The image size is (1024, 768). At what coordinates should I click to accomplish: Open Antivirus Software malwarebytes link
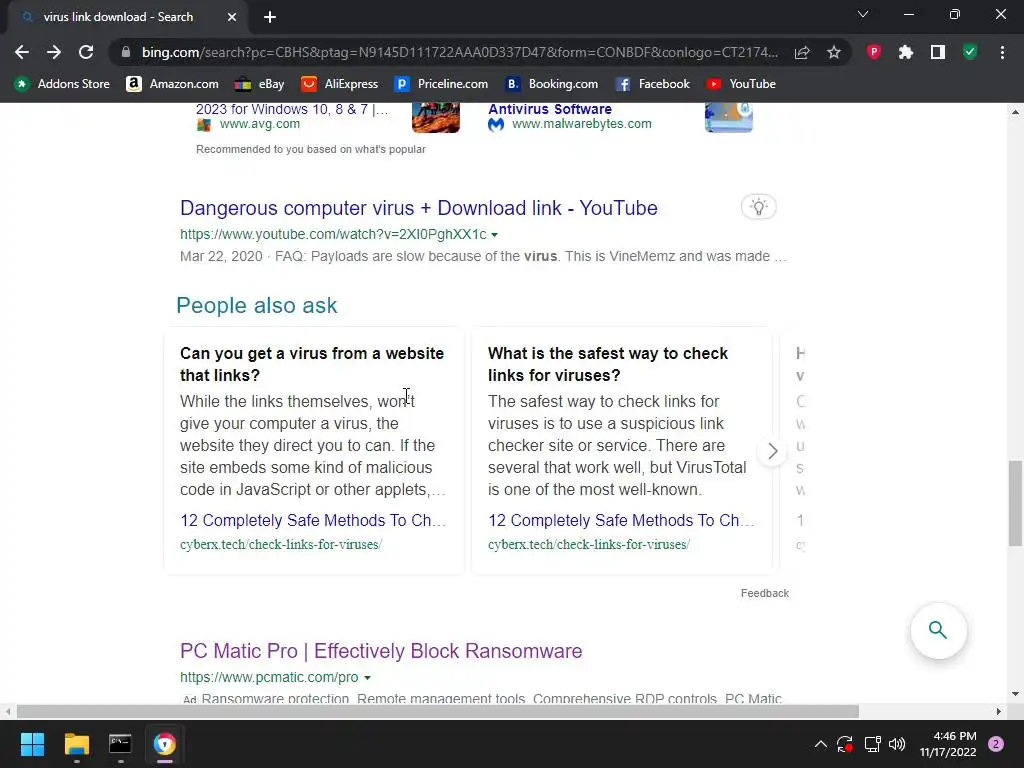[x=550, y=109]
